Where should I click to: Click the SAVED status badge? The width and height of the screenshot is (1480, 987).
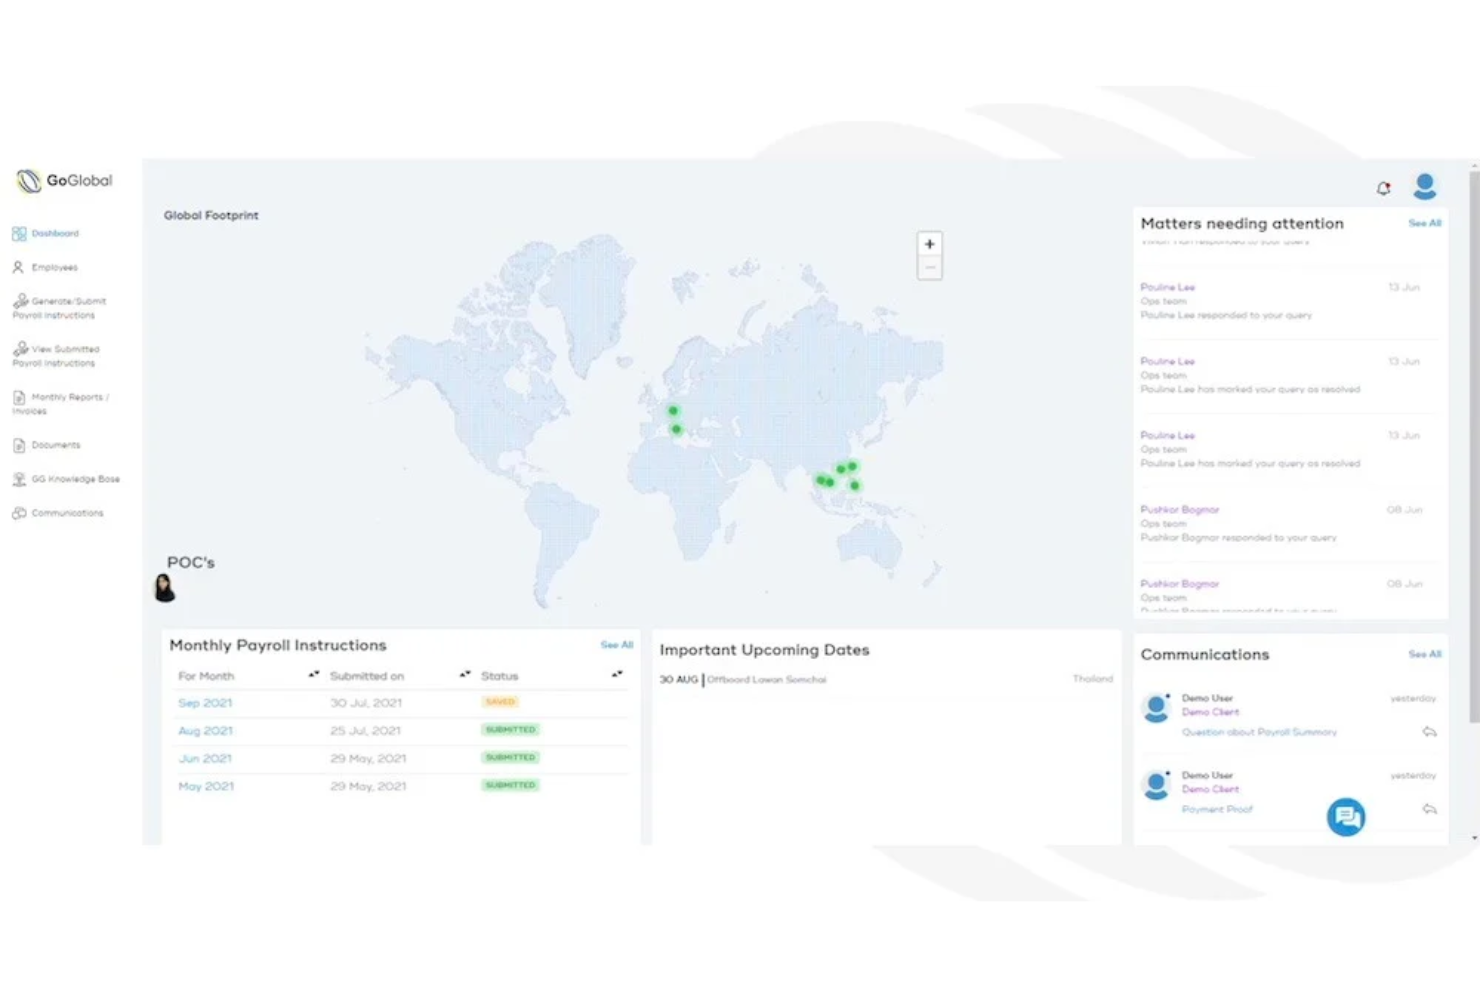(500, 701)
